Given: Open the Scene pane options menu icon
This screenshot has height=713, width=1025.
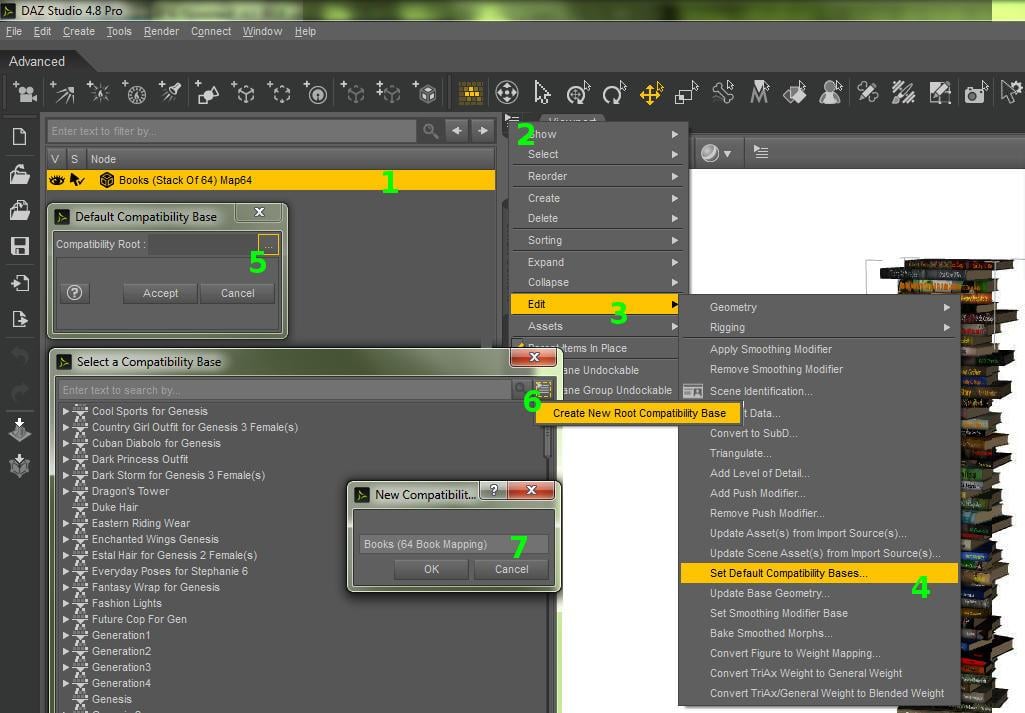Looking at the screenshot, I should pos(511,120).
